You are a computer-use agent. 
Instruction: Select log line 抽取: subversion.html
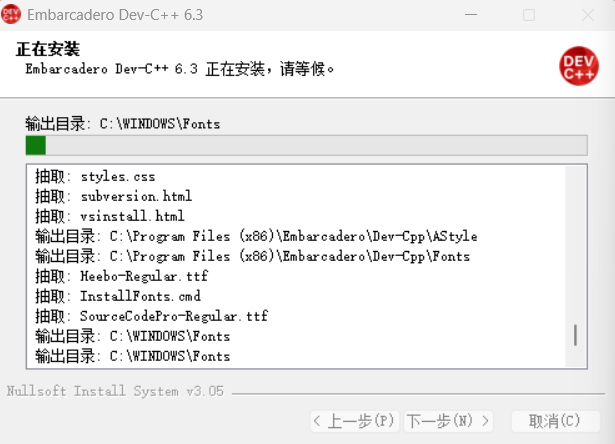tap(114, 196)
